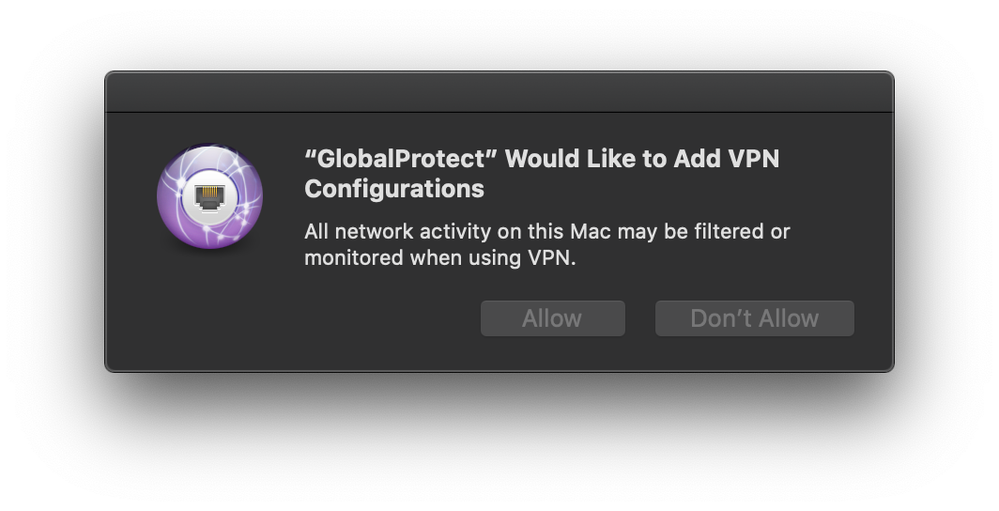999x511 pixels.
Task: Click the Don't Allow button
Action: (754, 318)
